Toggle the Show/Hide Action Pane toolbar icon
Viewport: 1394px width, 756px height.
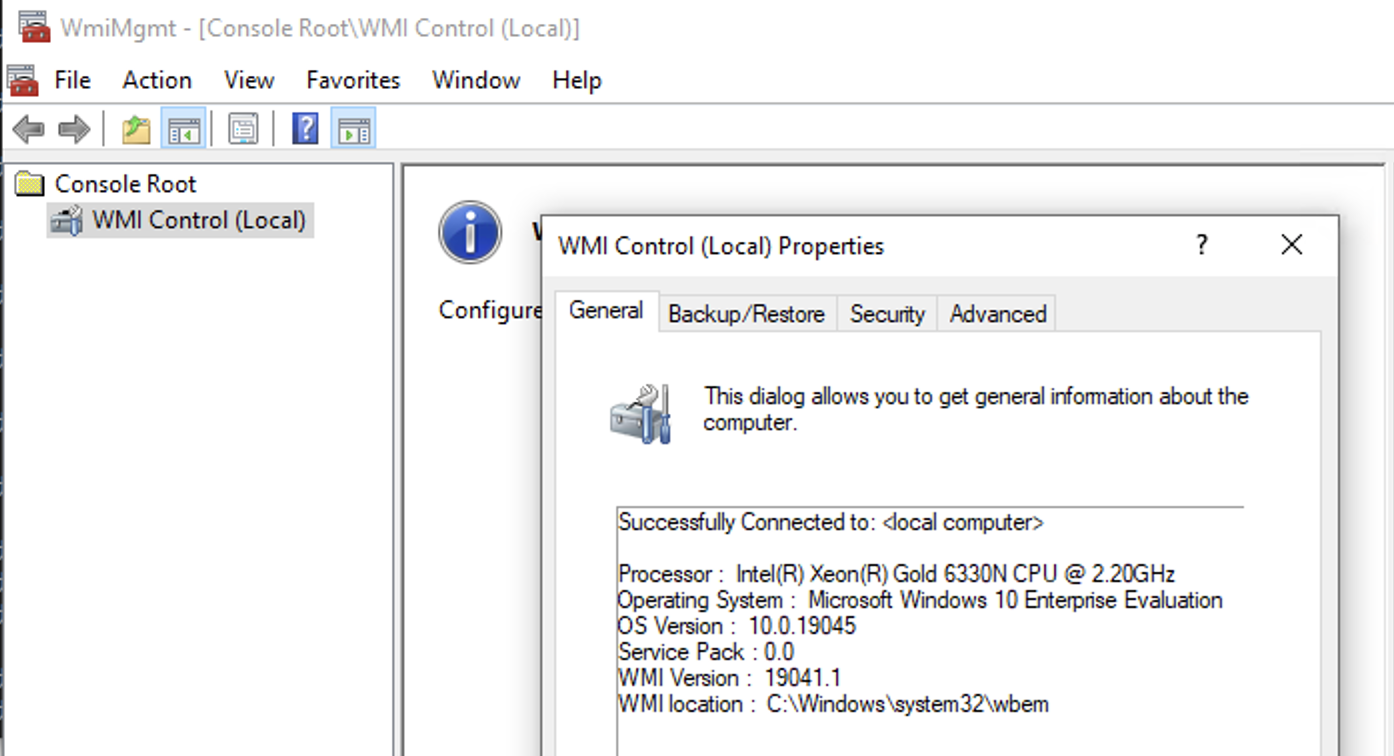click(x=353, y=129)
